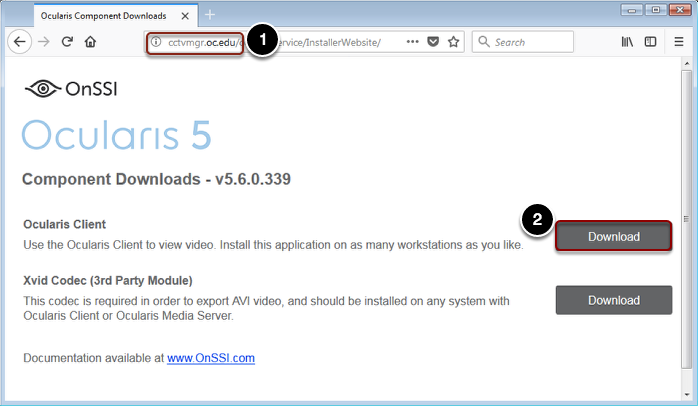The height and width of the screenshot is (406, 698).
Task: Minimize the browser window
Action: pos(632,10)
